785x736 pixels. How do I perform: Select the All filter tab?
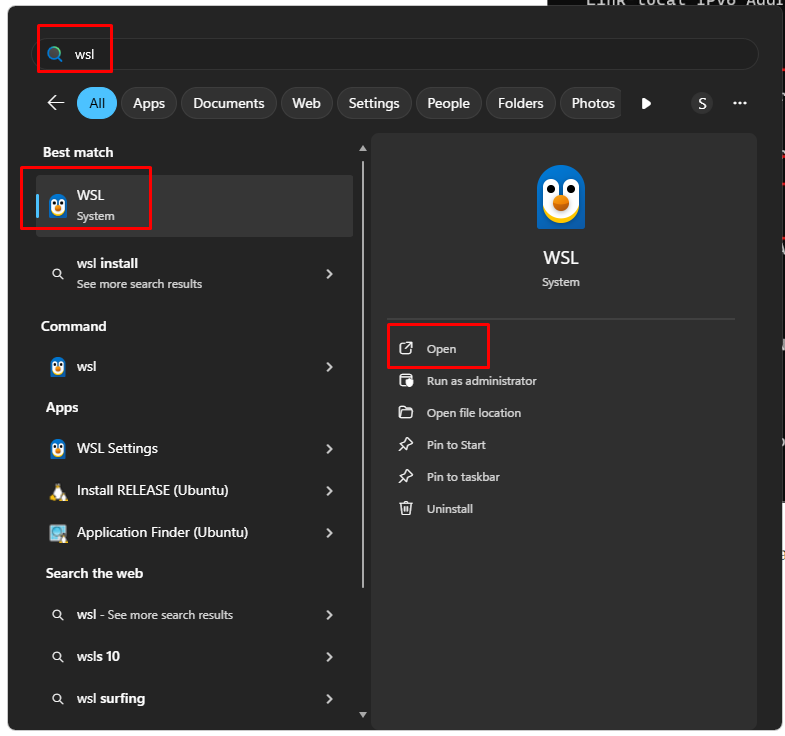[97, 103]
